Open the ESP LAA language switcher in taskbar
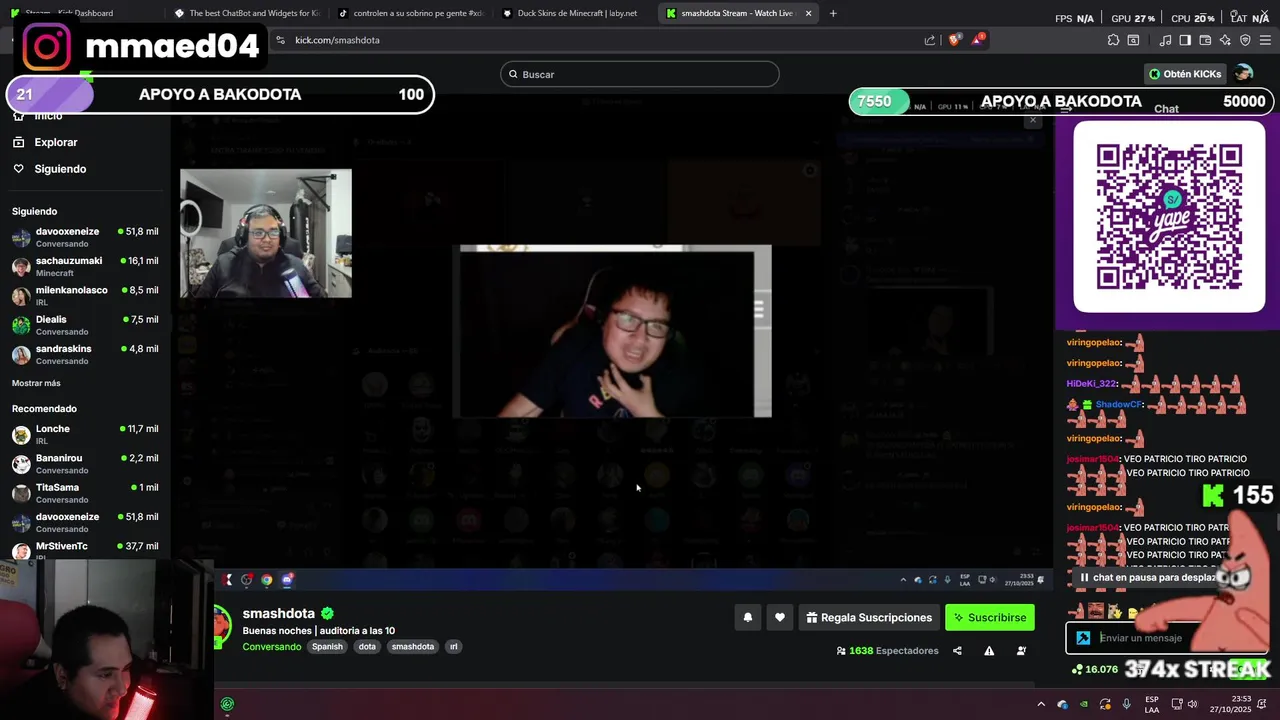 click(x=1152, y=704)
